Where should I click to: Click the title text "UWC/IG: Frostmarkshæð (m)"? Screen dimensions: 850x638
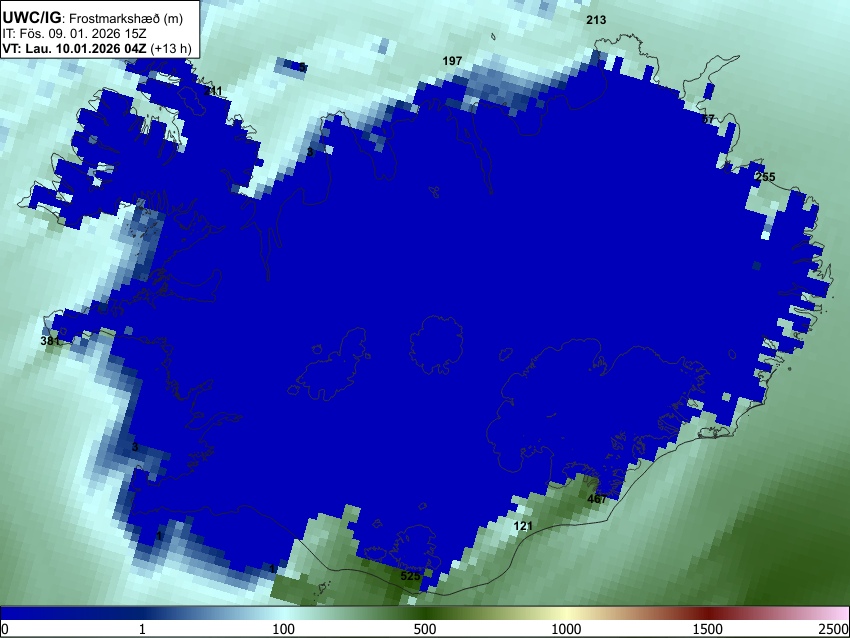93,18
